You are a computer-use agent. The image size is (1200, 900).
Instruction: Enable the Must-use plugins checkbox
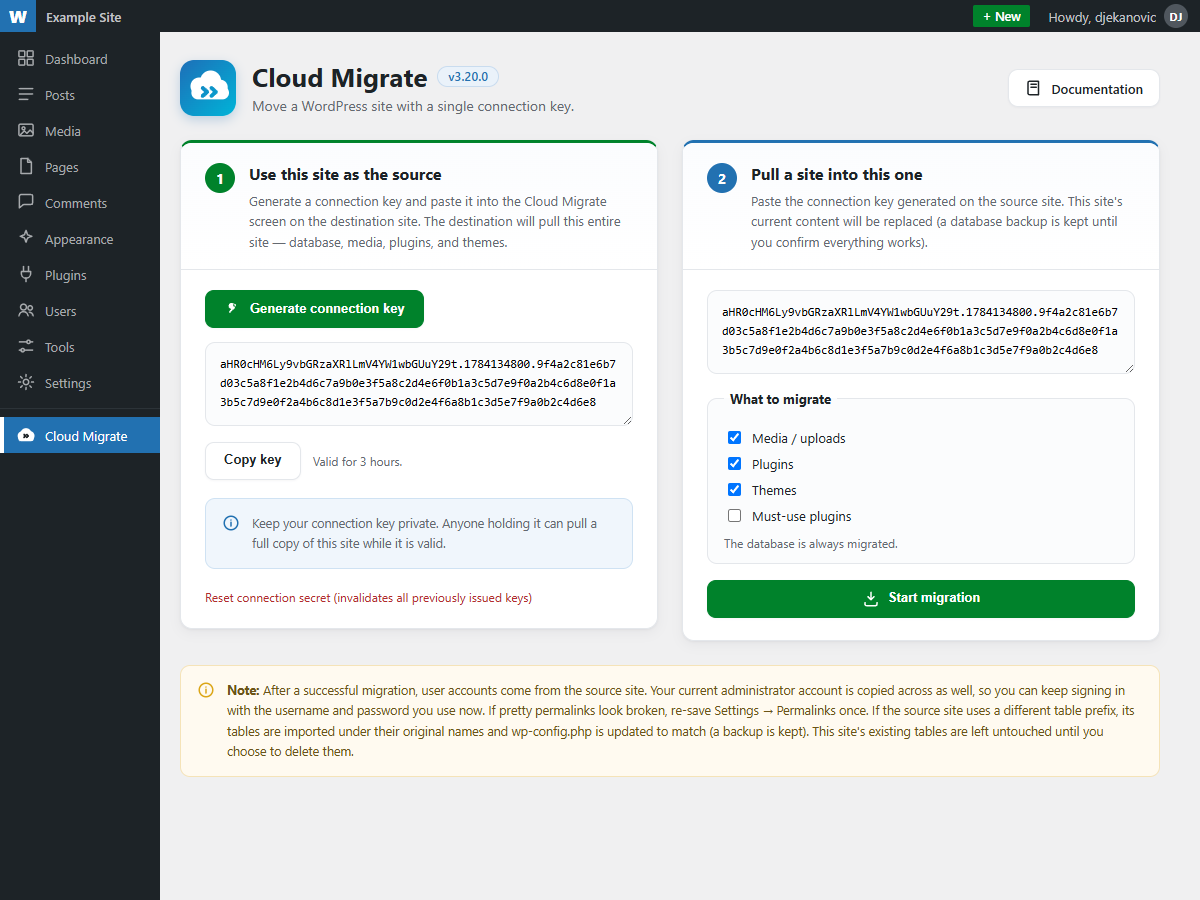[735, 516]
